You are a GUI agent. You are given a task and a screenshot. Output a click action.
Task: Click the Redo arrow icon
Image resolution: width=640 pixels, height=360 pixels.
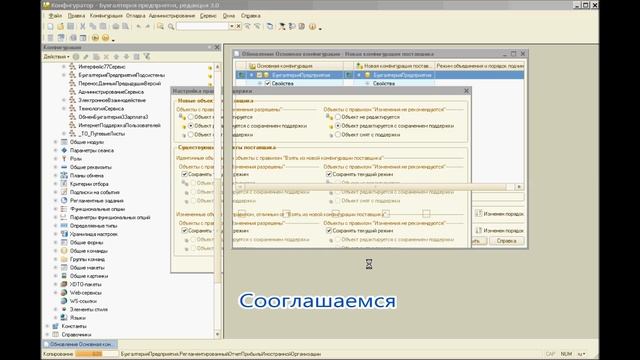[x=148, y=27]
